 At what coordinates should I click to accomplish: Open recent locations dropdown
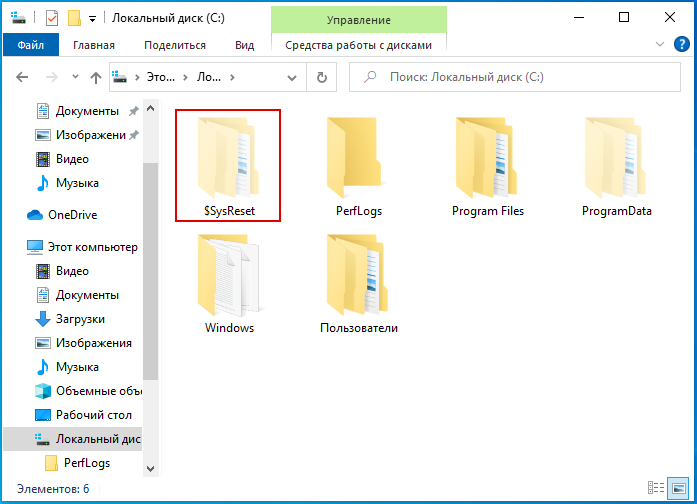coord(76,77)
